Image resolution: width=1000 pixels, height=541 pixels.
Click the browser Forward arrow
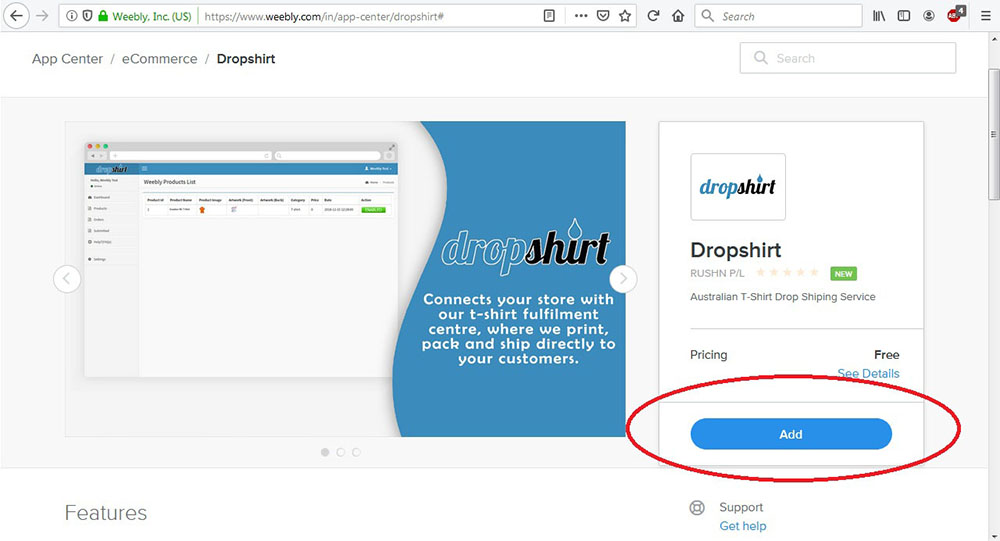click(x=42, y=16)
